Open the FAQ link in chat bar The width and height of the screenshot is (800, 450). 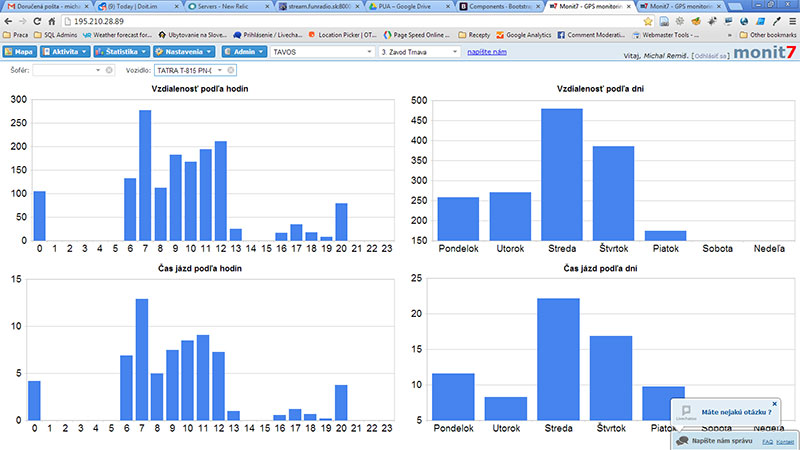point(768,441)
